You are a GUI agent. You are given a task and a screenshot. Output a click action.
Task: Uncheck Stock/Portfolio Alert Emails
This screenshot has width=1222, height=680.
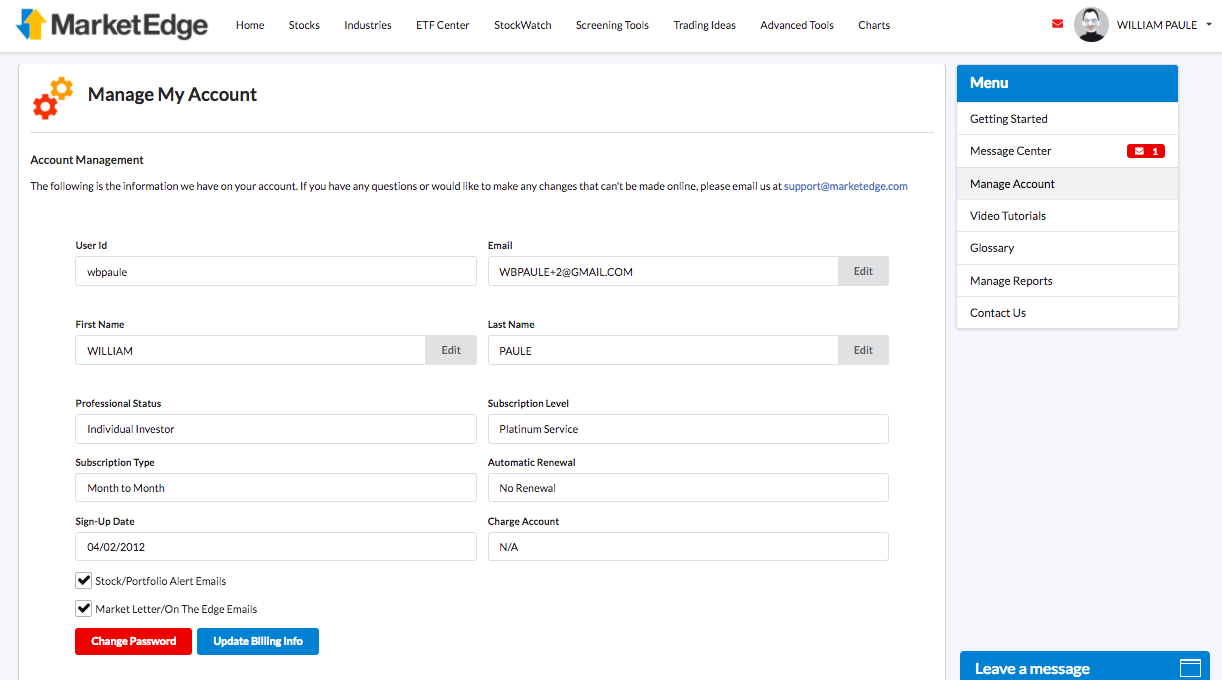84,579
